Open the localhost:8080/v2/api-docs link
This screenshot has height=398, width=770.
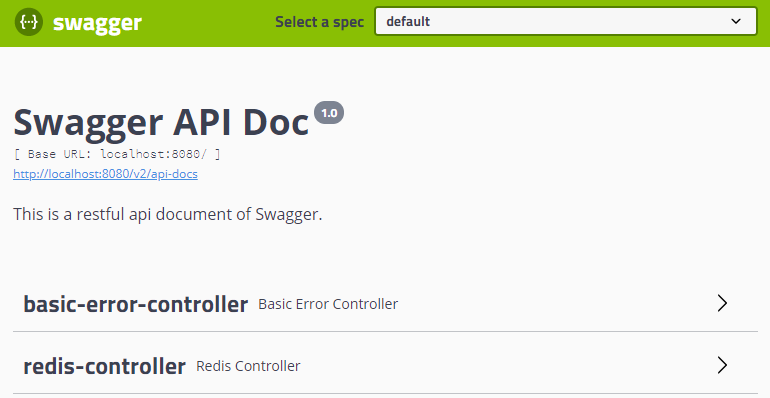tap(106, 174)
